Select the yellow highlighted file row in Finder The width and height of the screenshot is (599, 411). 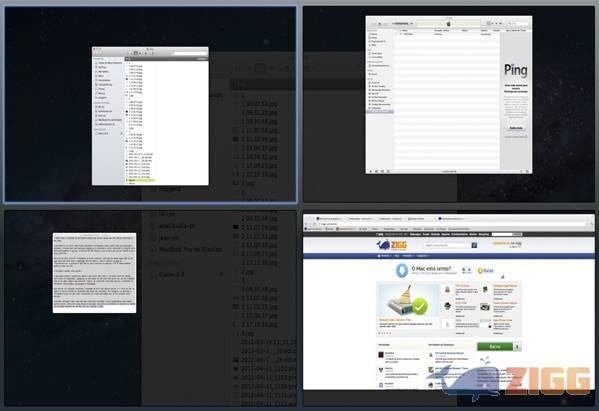[142, 180]
